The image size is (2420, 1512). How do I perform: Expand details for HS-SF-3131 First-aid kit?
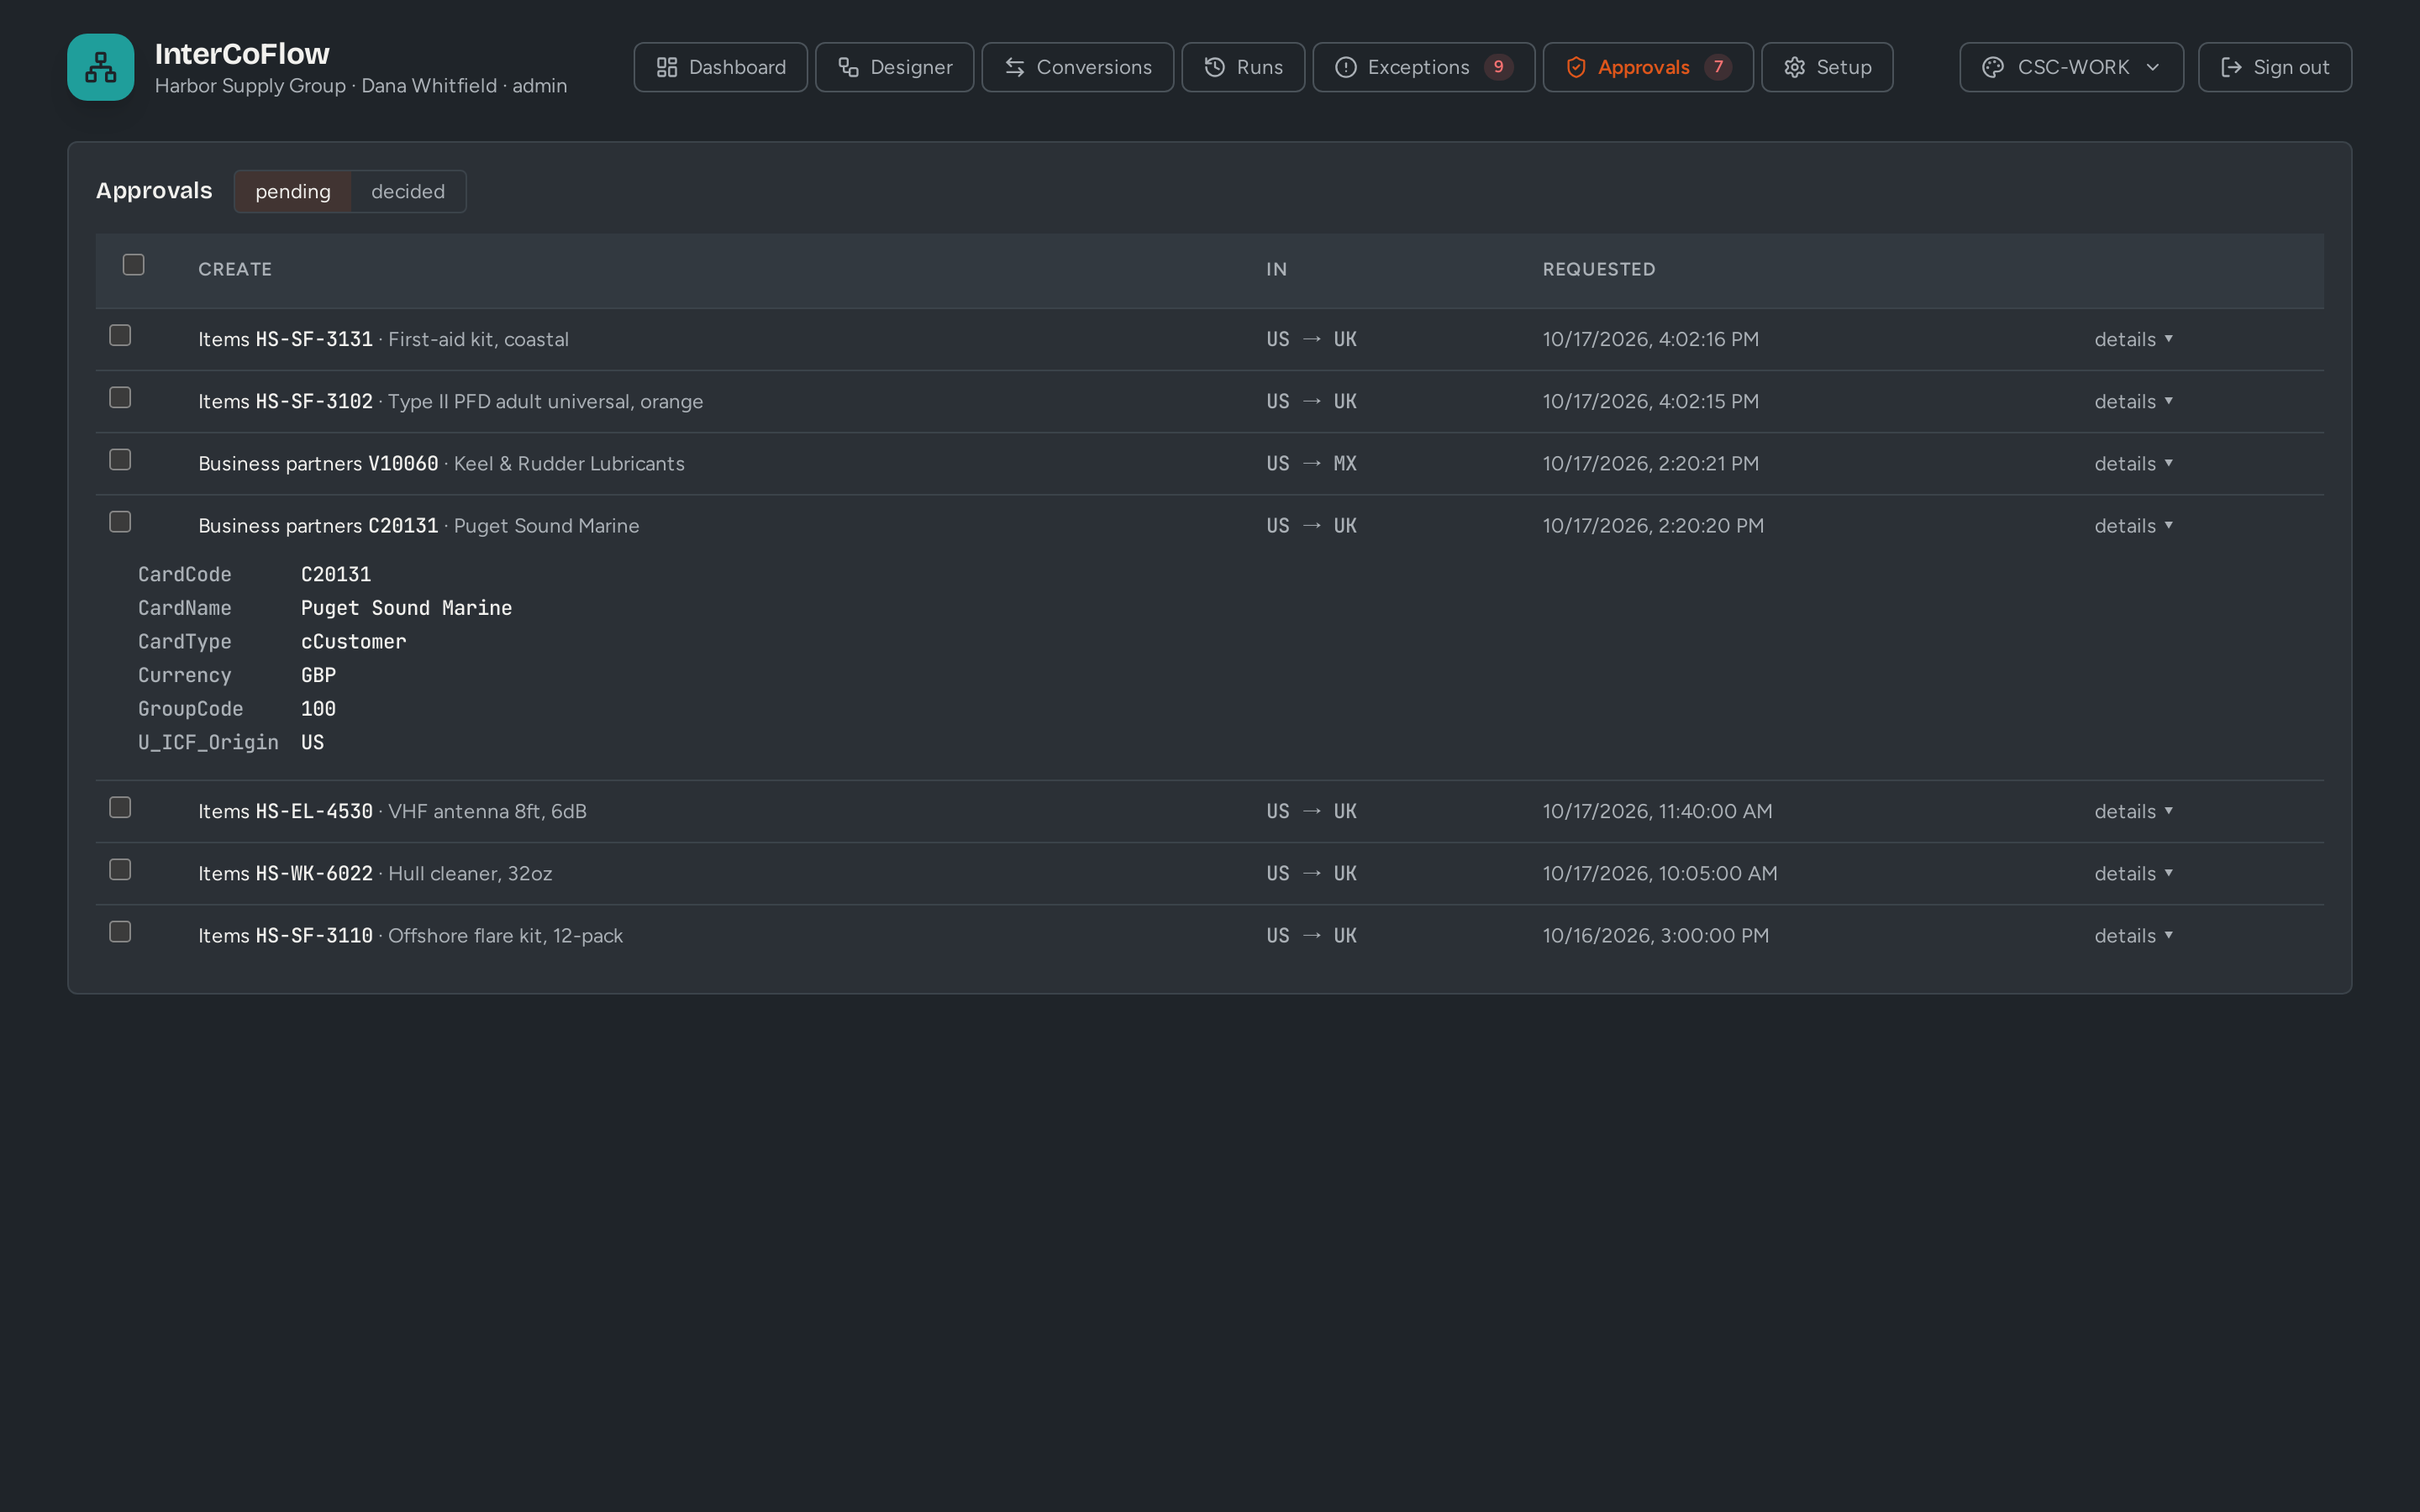2133,339
